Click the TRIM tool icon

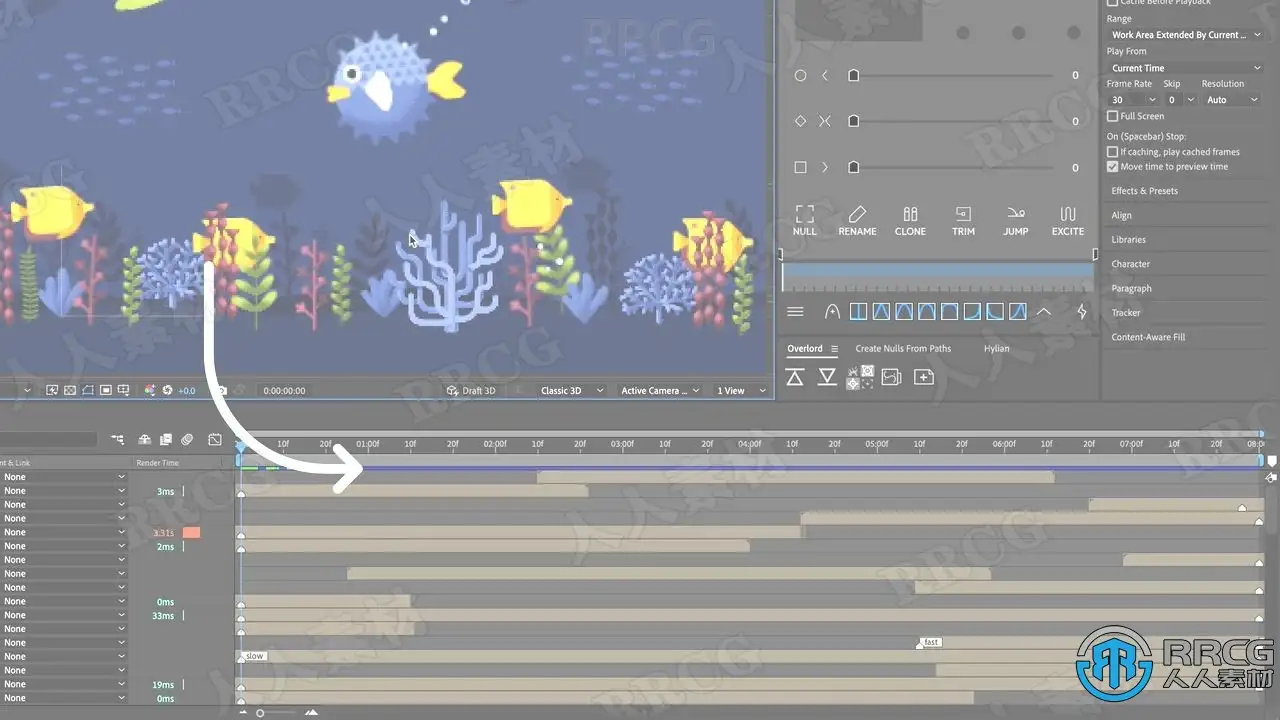[963, 214]
